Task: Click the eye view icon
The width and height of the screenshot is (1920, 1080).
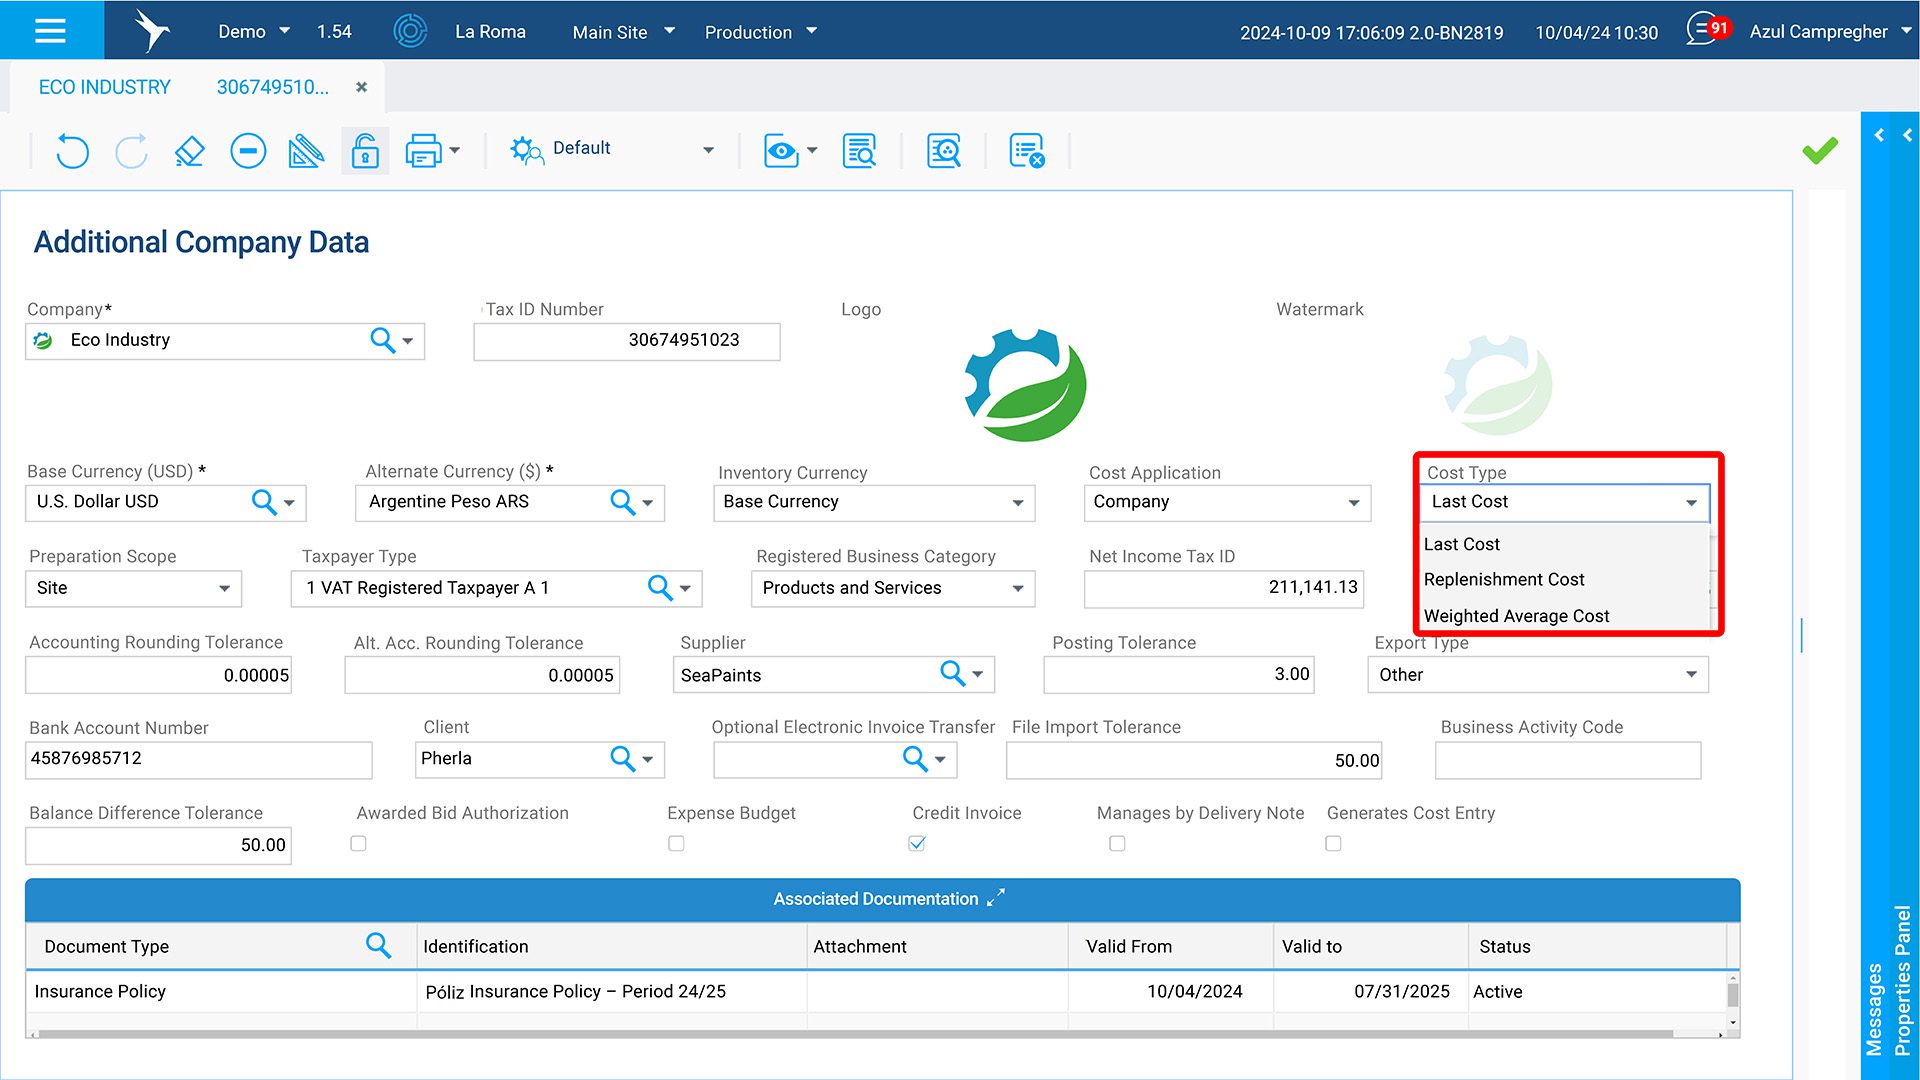Action: (781, 151)
